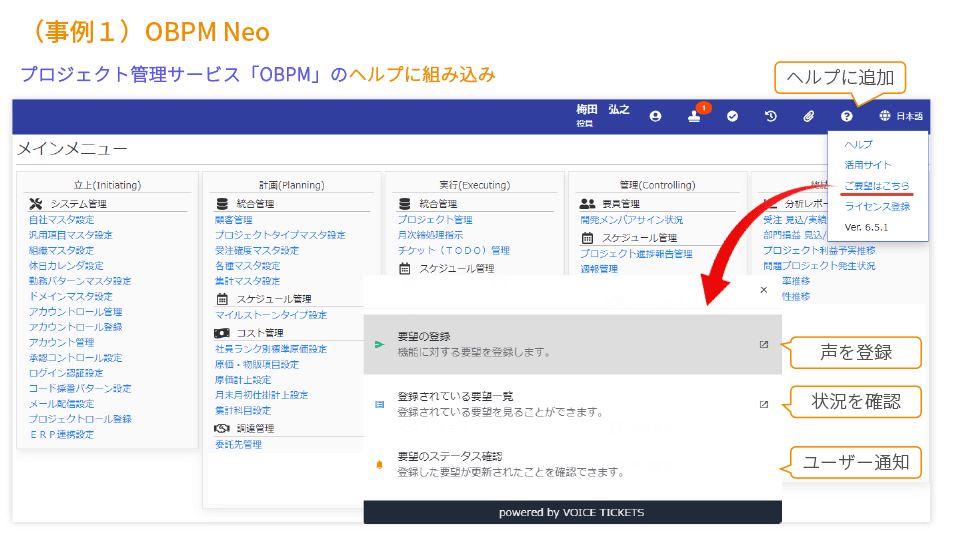Click the question mark help icon
The height and width of the screenshot is (540, 960).
click(x=846, y=116)
